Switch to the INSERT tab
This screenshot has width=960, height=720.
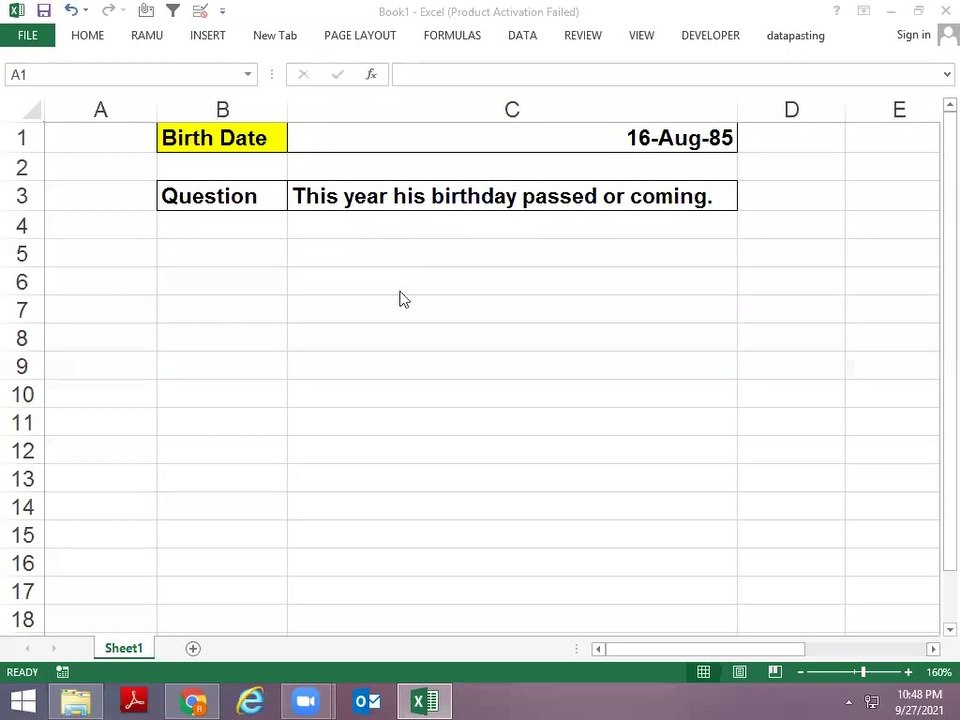[208, 36]
